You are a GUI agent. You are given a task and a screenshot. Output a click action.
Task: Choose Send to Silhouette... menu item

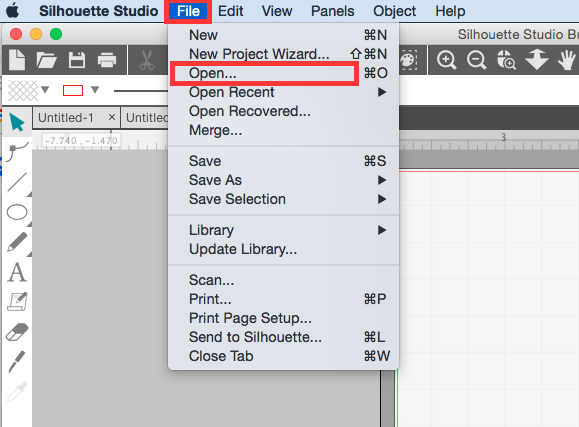pos(283,337)
